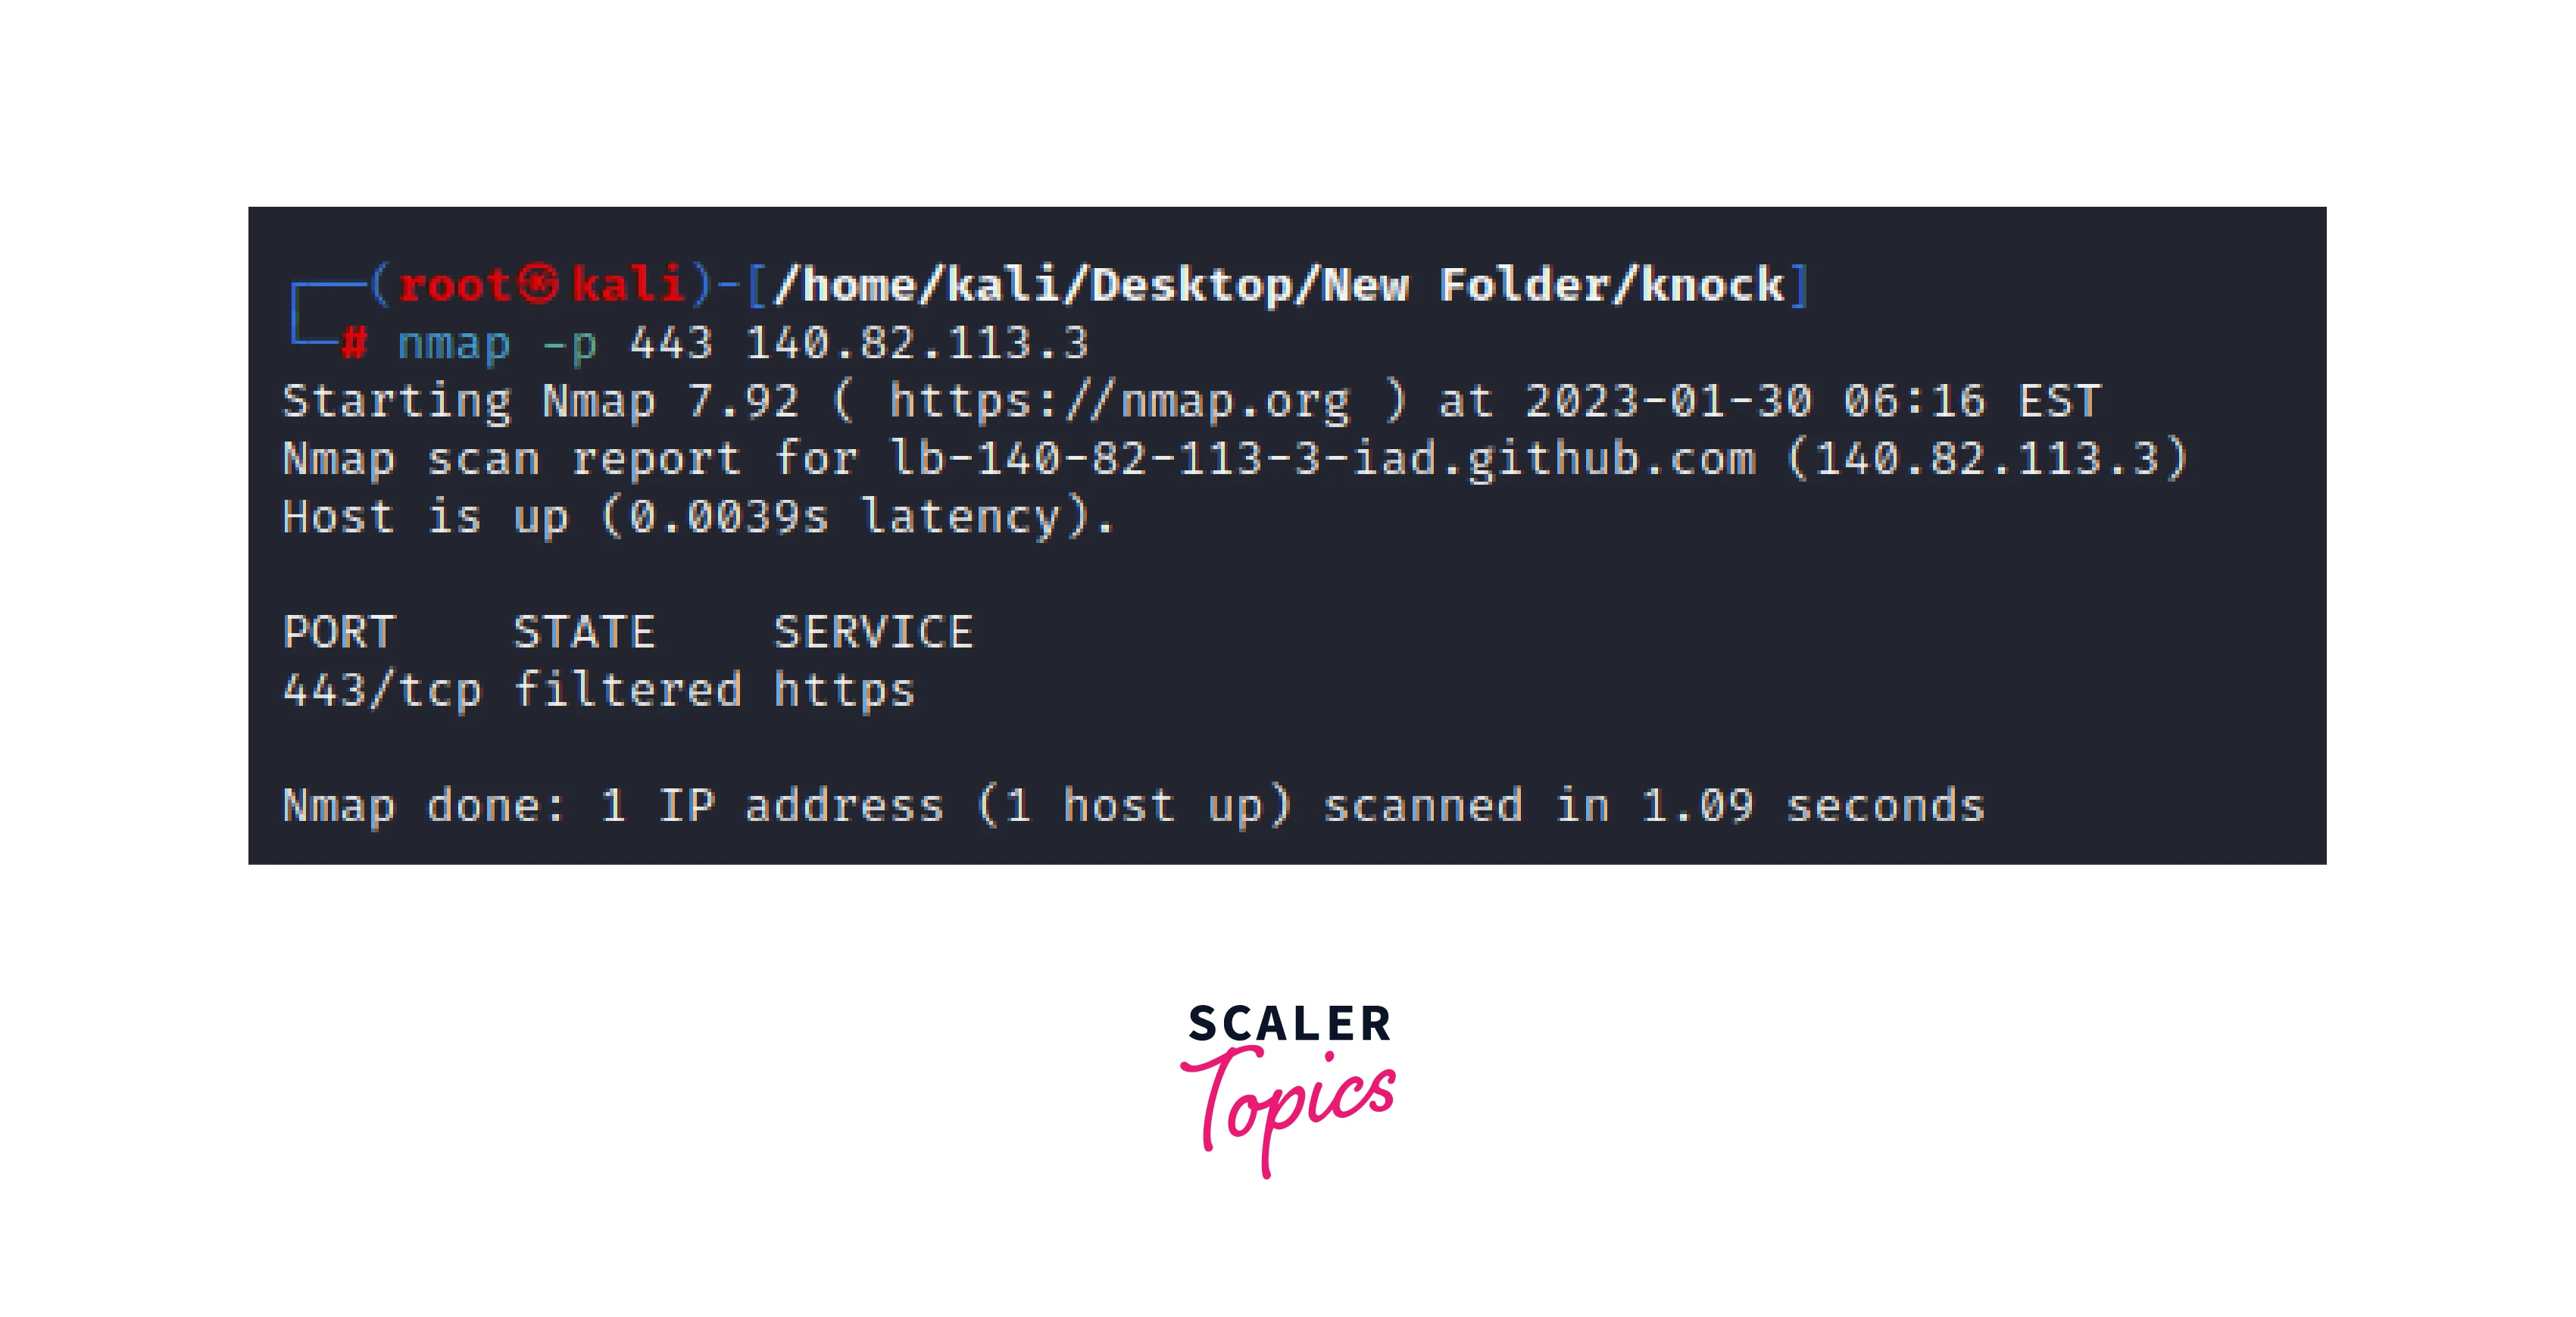
Task: Click the Nmap done summary line
Action: [1134, 806]
